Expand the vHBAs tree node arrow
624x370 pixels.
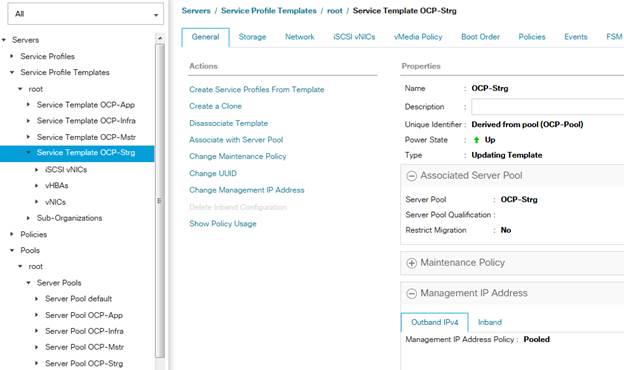[37, 186]
